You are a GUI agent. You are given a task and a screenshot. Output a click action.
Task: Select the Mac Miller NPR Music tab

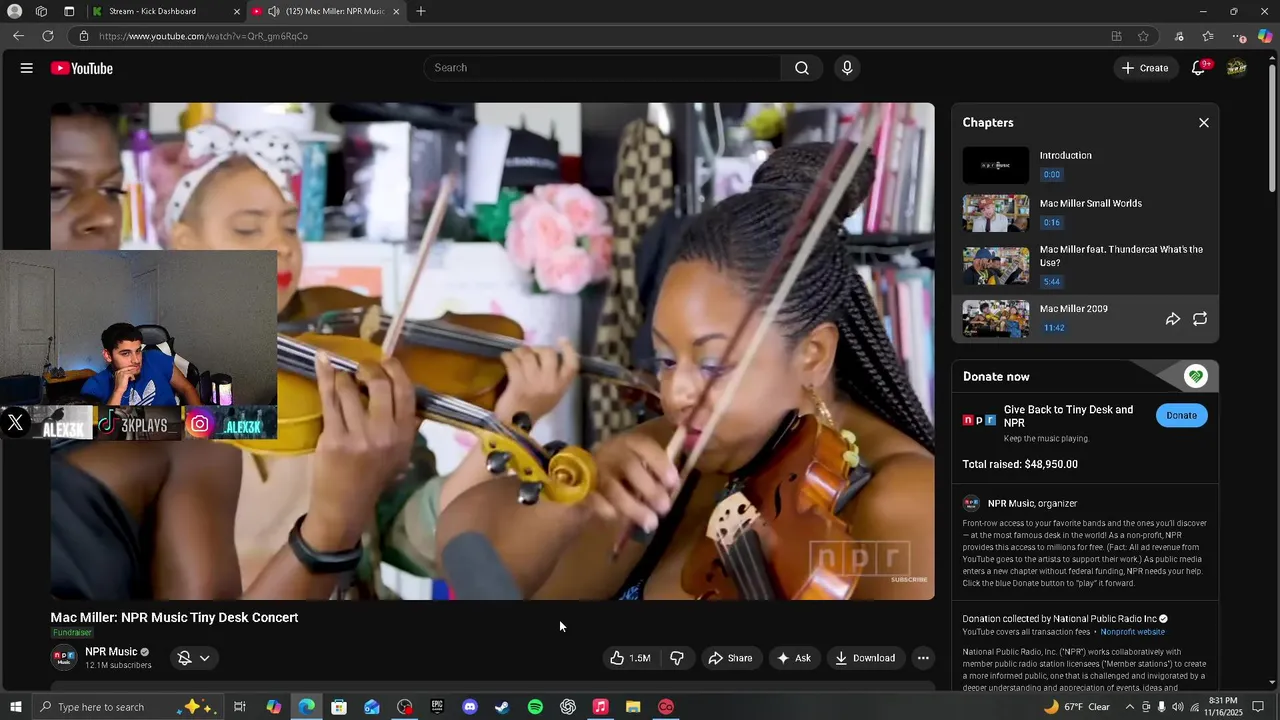coord(327,11)
